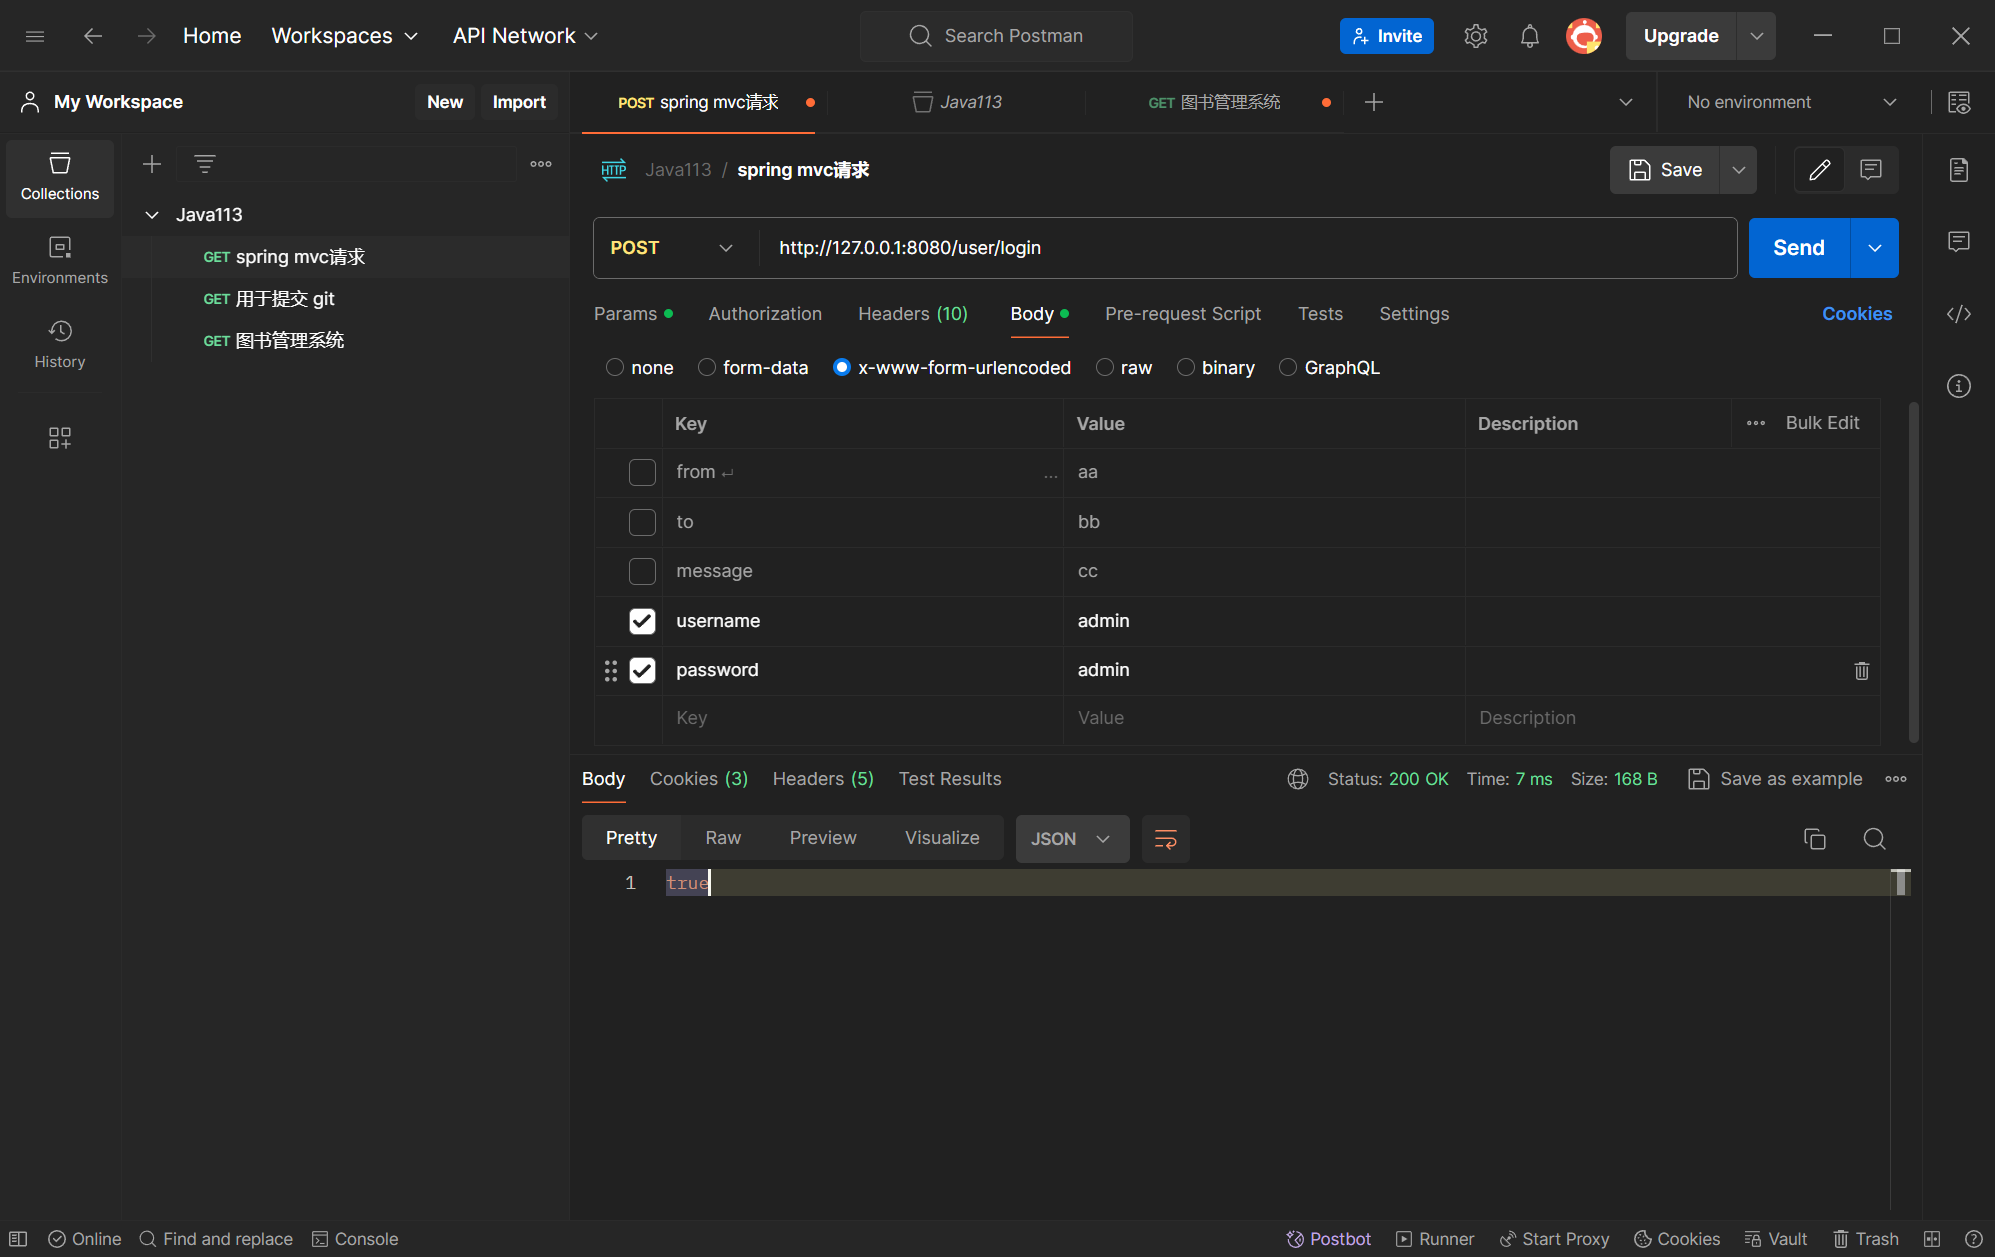
Task: Open the notifications bell
Action: pos(1529,37)
